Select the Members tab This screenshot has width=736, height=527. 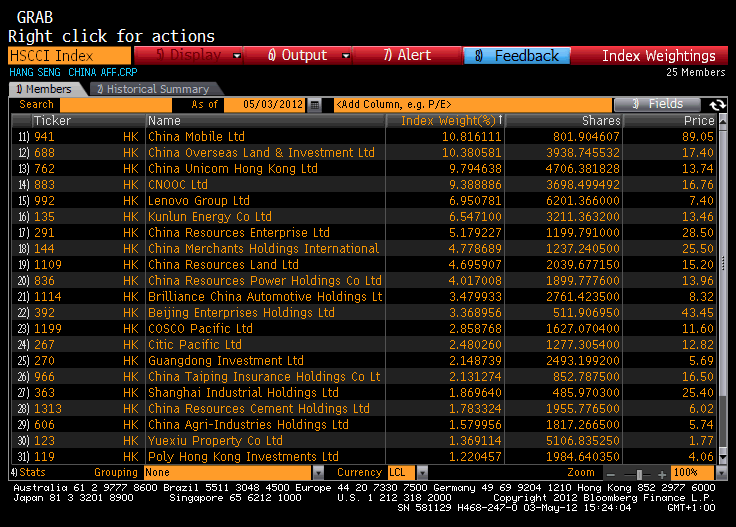42,89
